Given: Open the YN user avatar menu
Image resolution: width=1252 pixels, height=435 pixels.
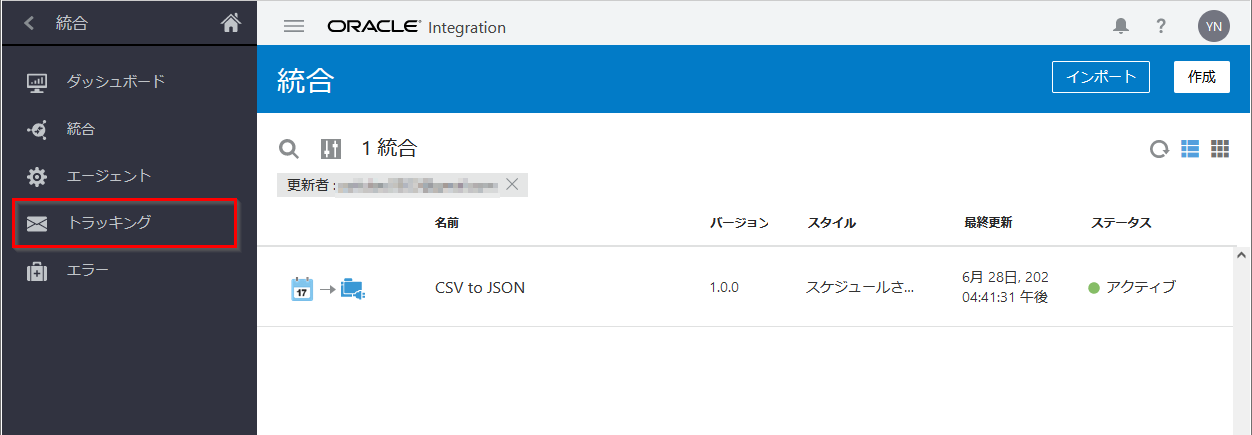Looking at the screenshot, I should coord(1213,27).
